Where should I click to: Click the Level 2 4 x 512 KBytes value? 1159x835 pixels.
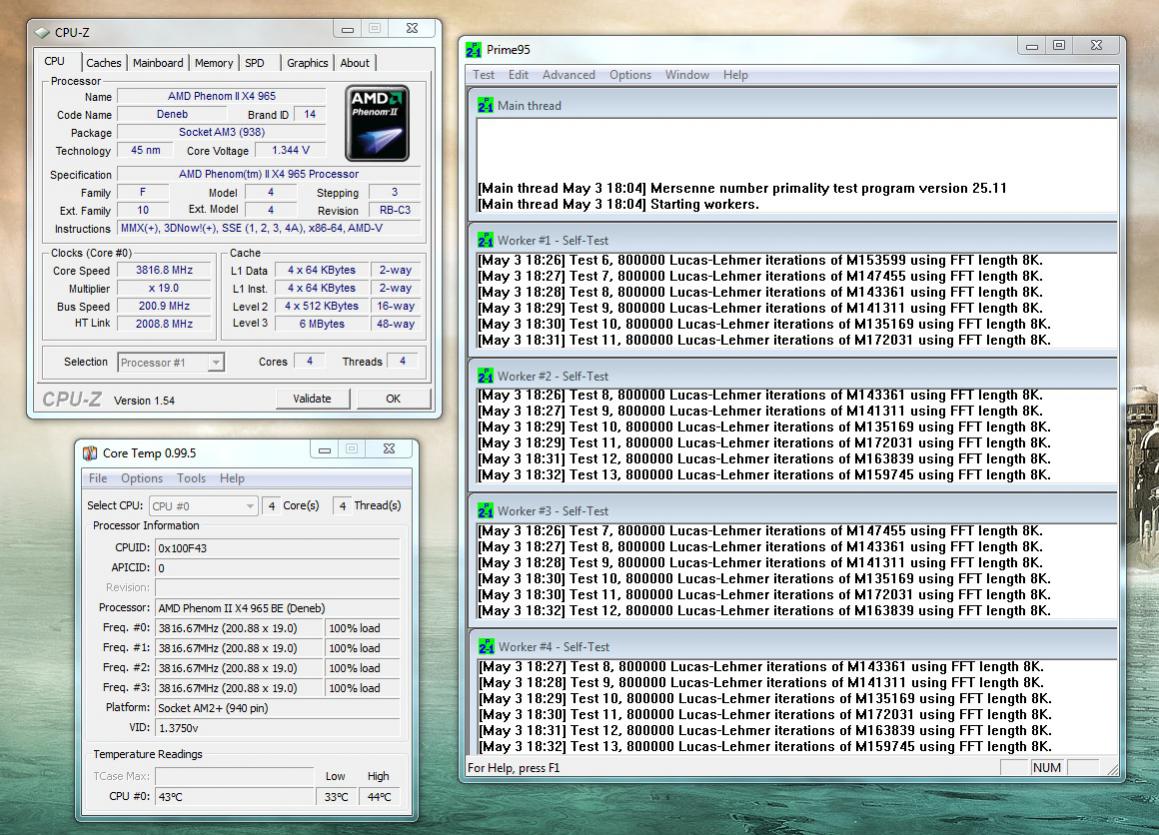322,306
